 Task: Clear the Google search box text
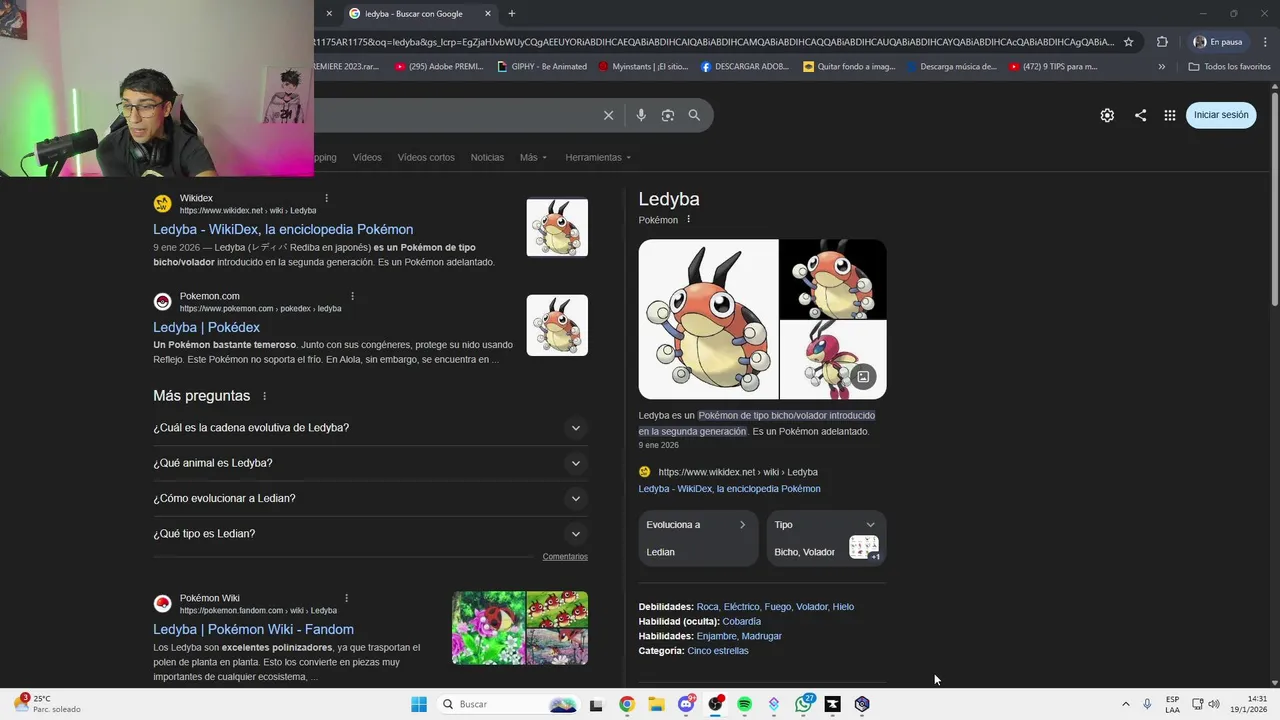tap(608, 115)
